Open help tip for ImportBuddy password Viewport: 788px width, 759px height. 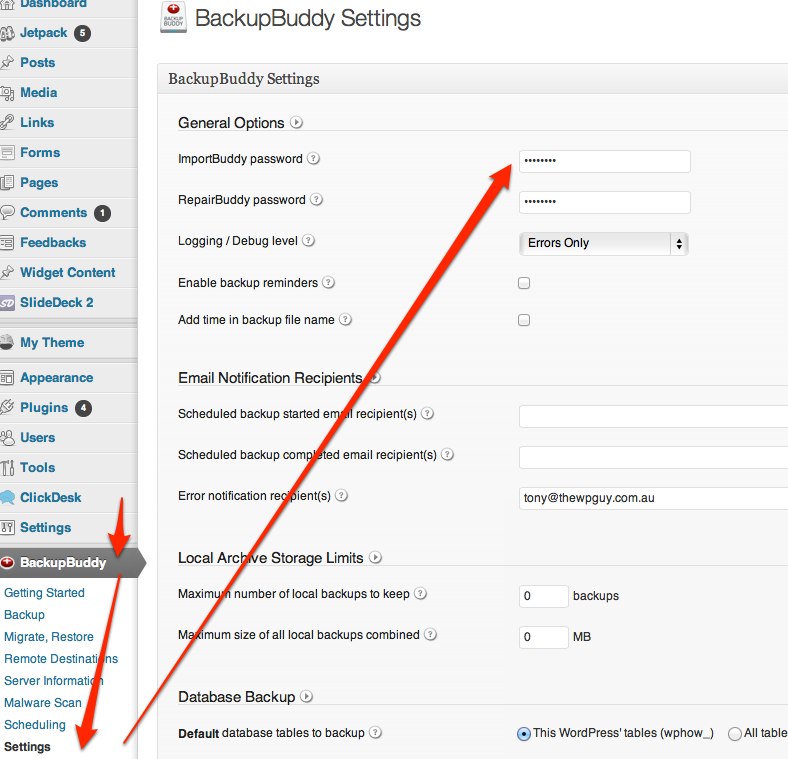pos(314,159)
